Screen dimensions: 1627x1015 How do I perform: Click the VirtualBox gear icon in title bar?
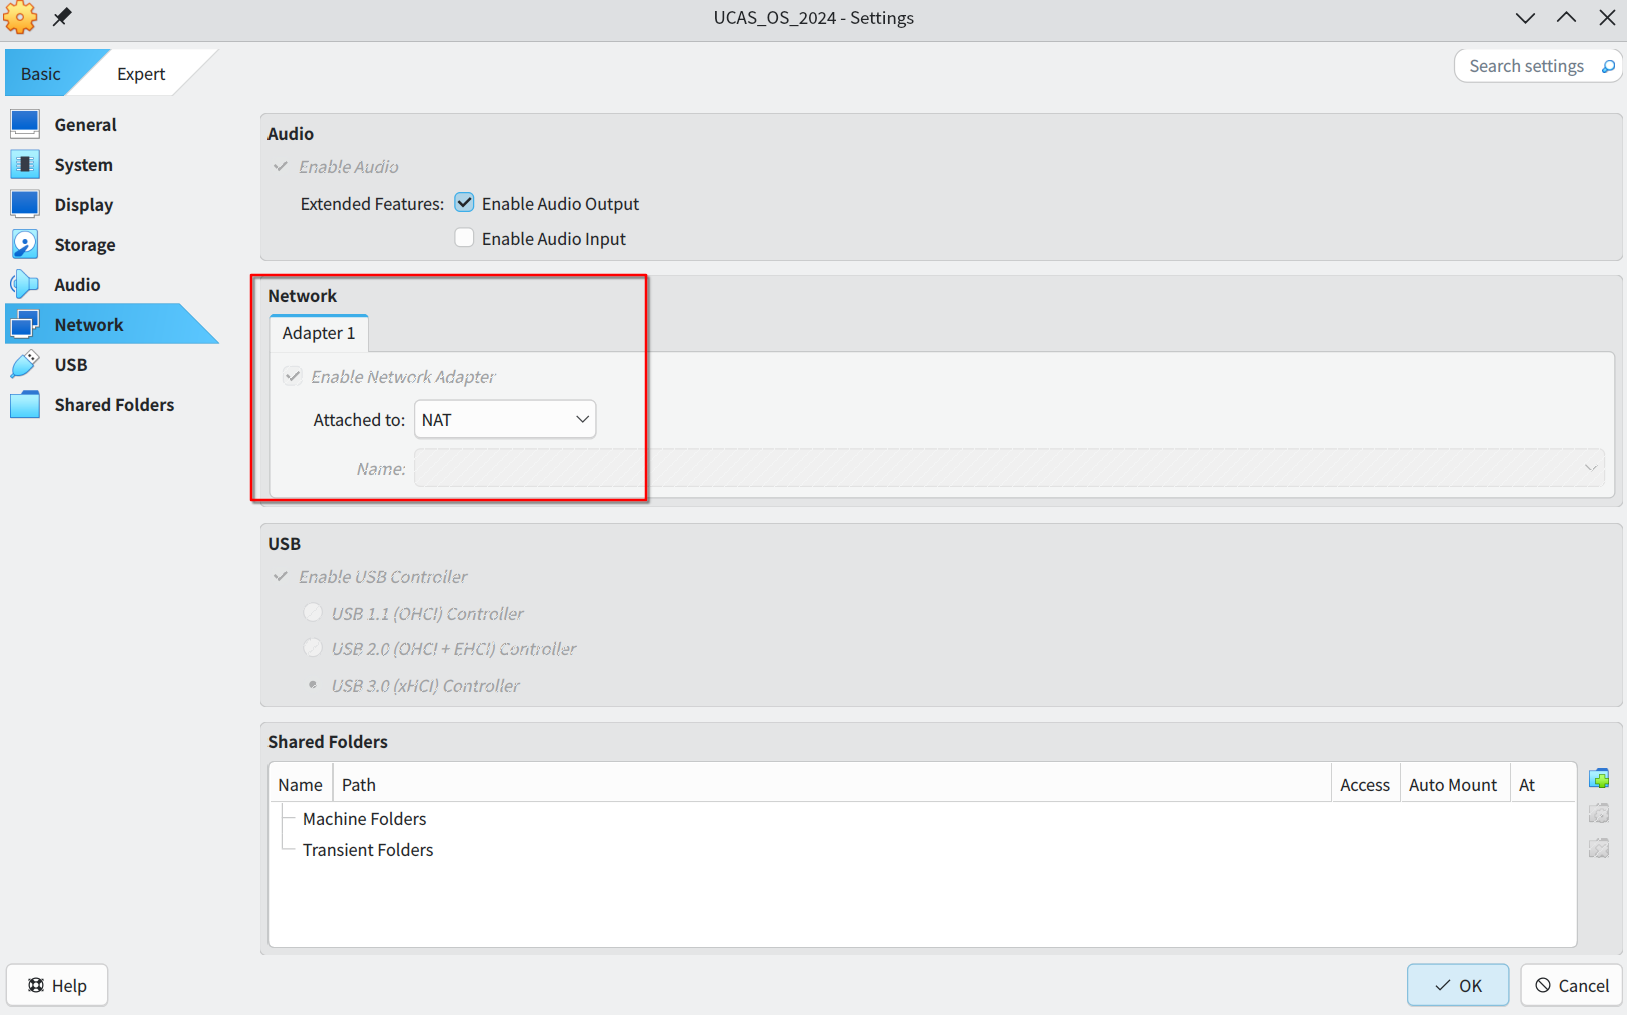[20, 17]
